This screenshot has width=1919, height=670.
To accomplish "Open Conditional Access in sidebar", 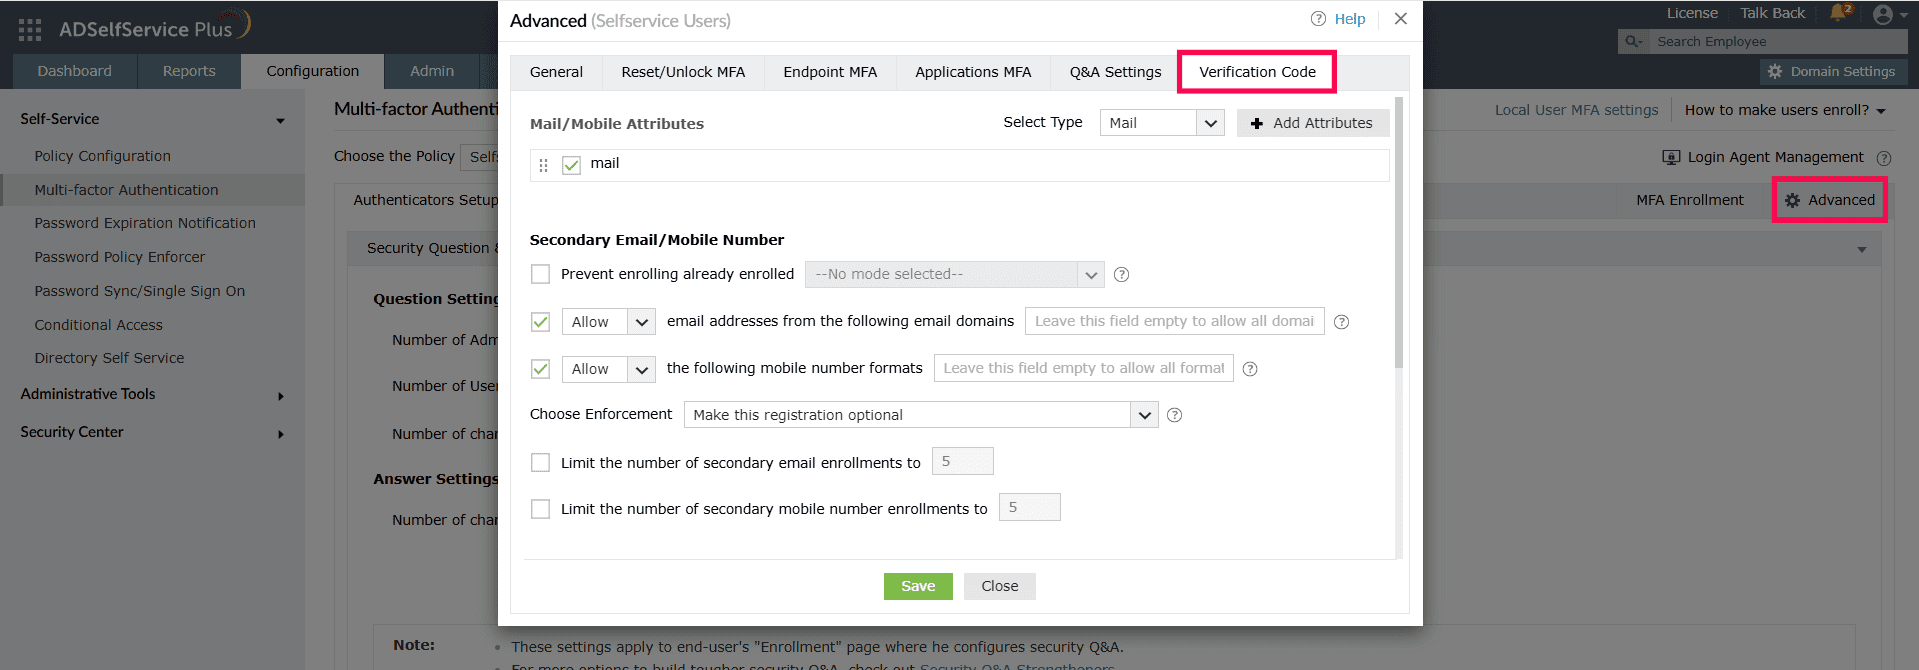I will pos(98,325).
